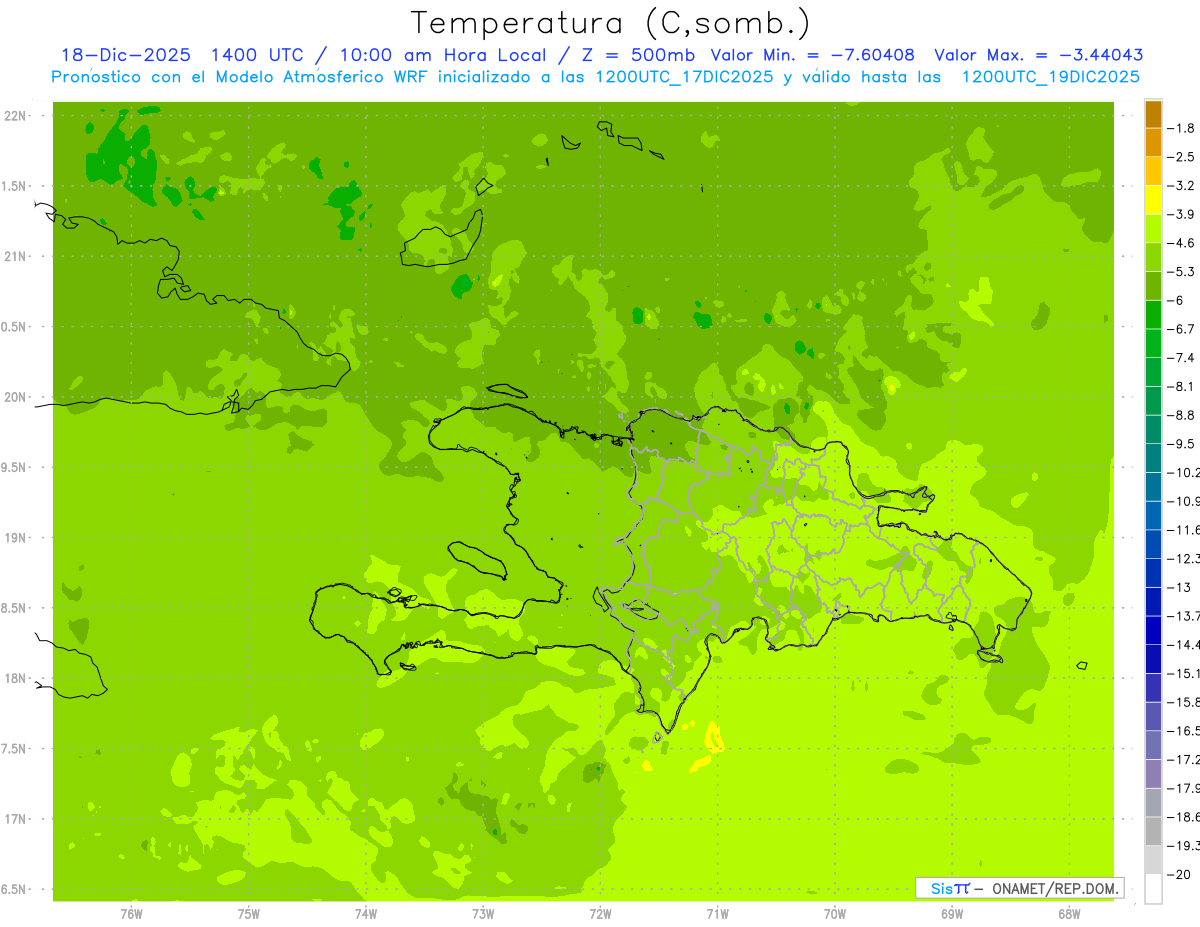Image resolution: width=1200 pixels, height=927 pixels.
Task: Click the '19N' latitude label
Action: point(16,538)
